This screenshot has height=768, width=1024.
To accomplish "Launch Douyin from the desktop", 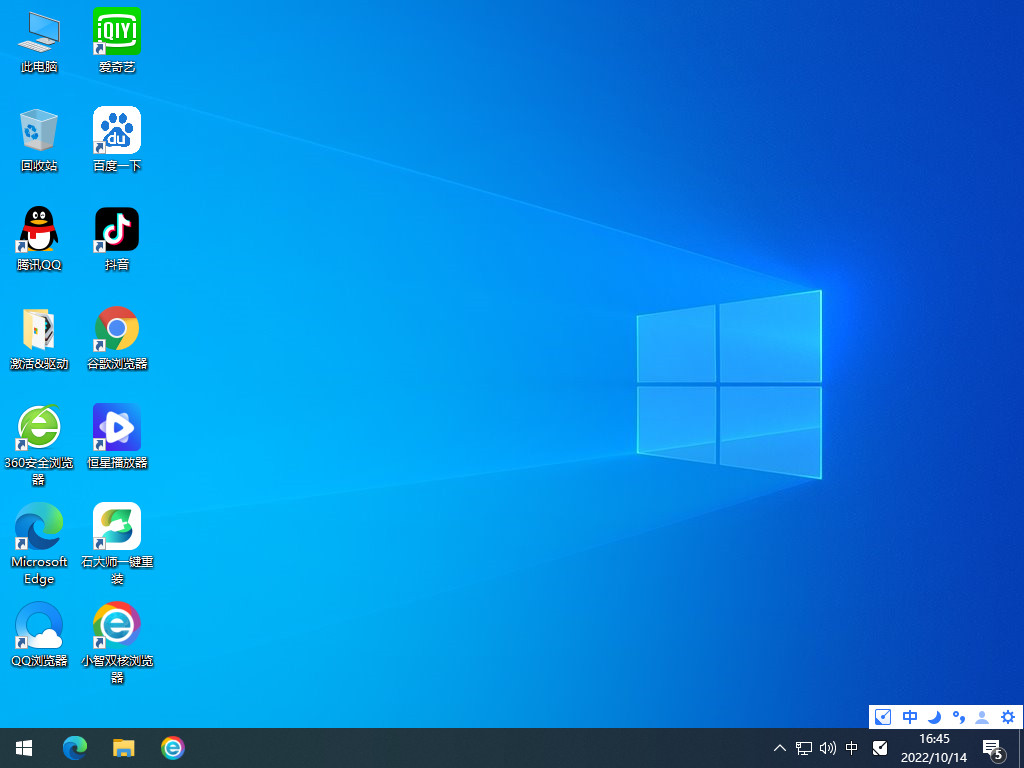I will (117, 228).
